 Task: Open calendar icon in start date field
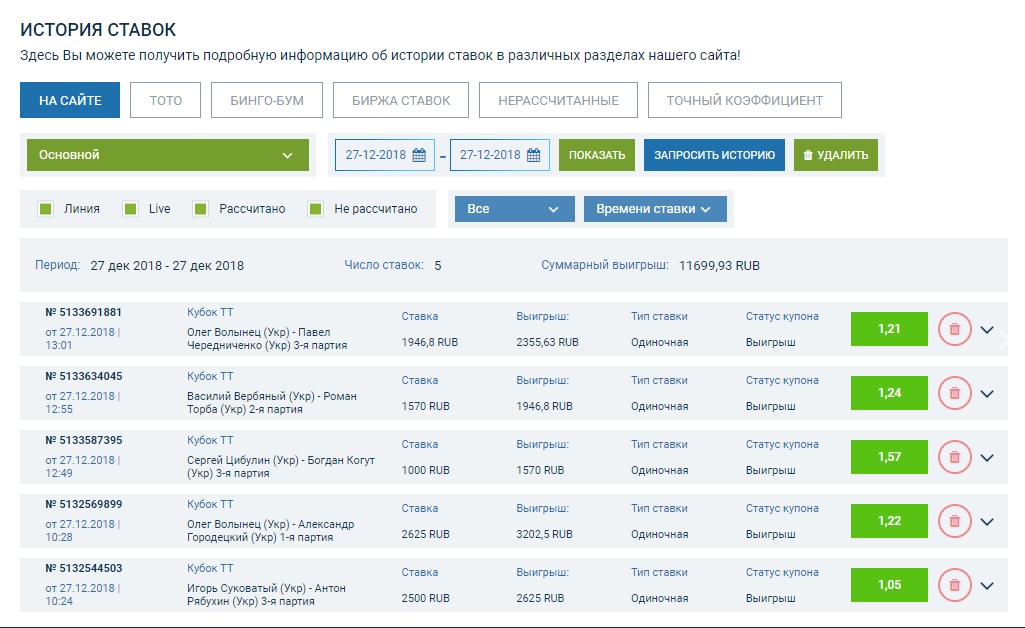click(x=419, y=155)
